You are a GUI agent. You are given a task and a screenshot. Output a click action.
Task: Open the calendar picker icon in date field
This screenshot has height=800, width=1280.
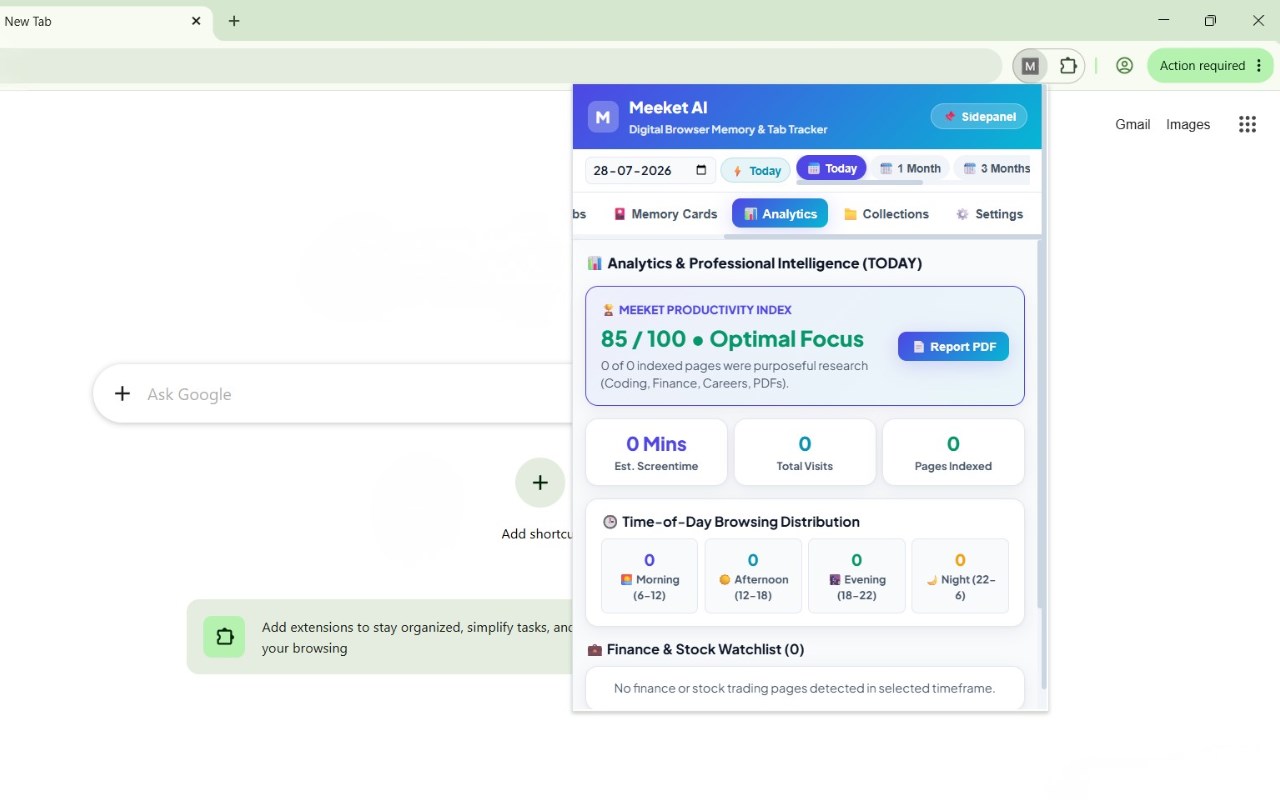(x=701, y=170)
